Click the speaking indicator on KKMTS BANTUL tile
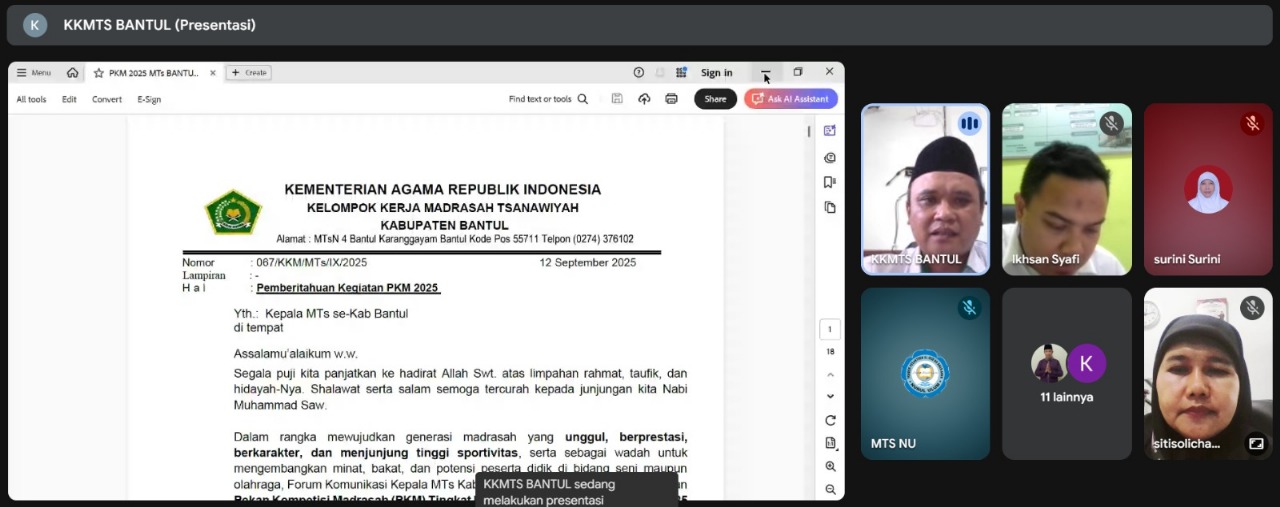 pos(969,124)
